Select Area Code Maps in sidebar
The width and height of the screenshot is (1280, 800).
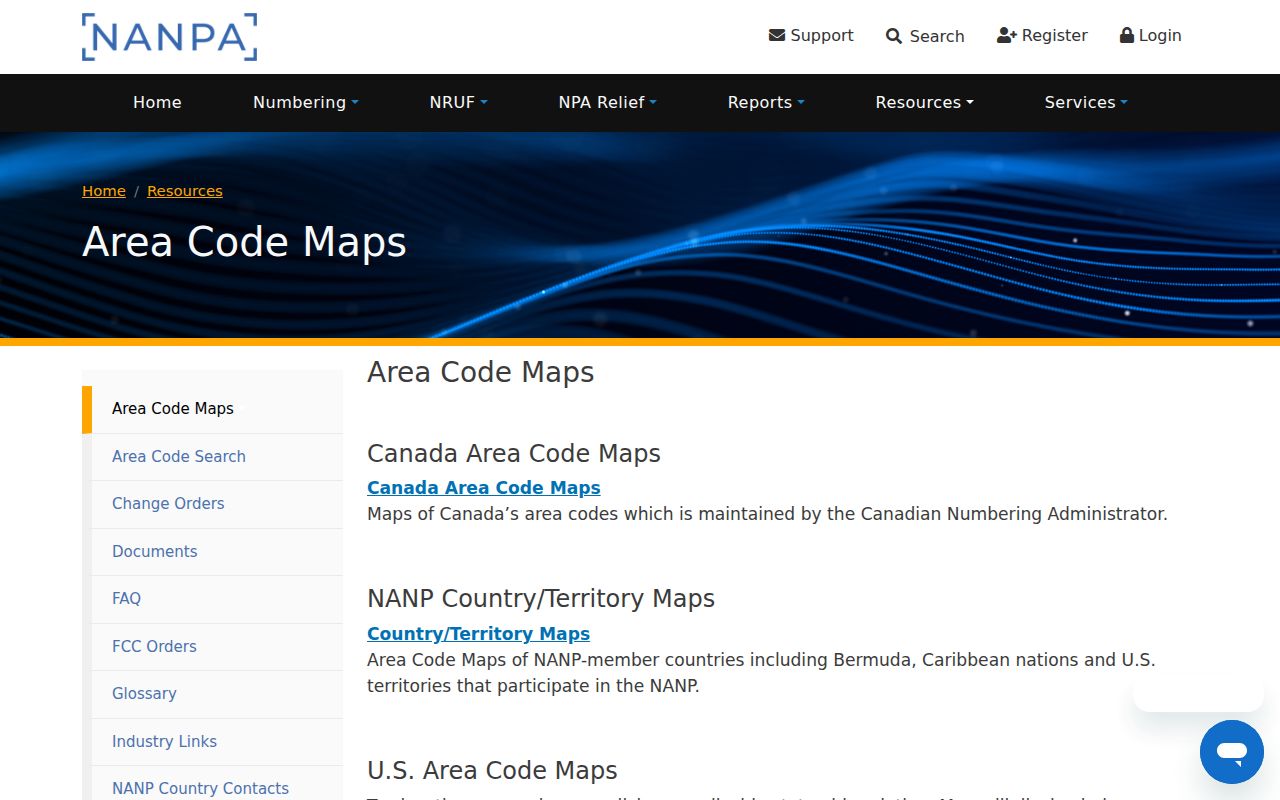tap(212, 409)
